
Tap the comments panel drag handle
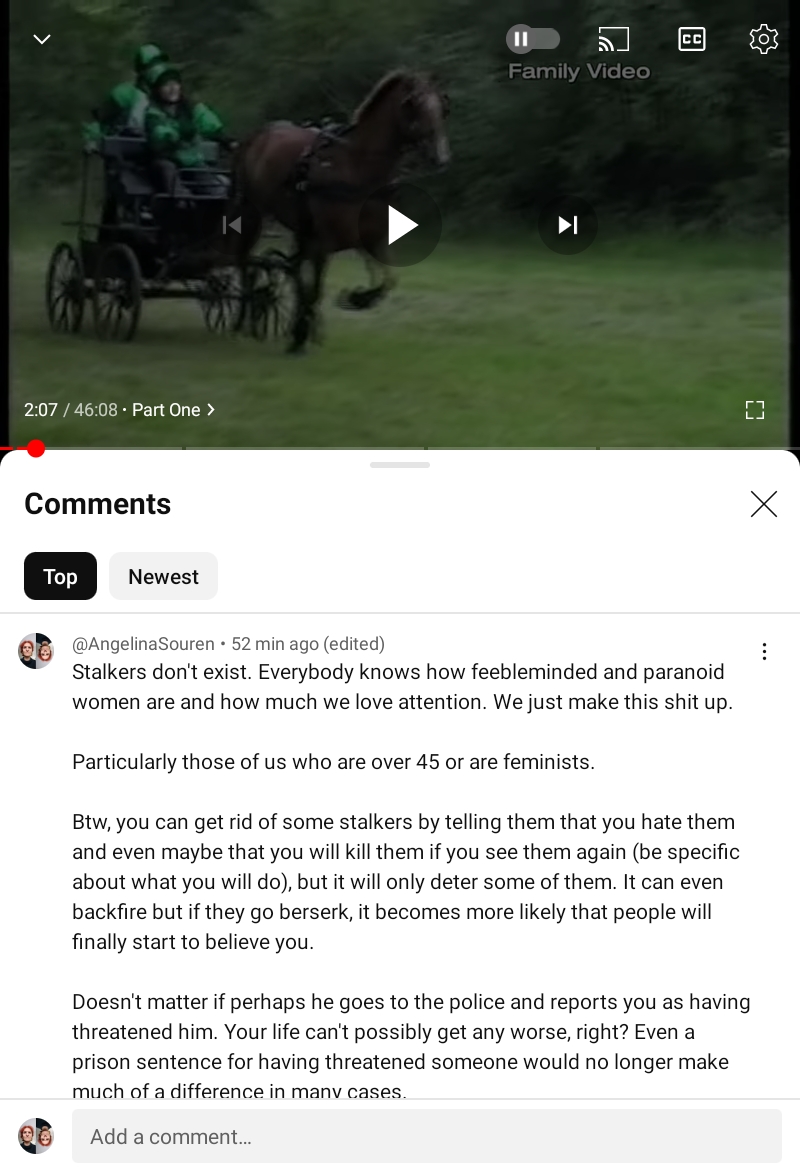[x=400, y=465]
